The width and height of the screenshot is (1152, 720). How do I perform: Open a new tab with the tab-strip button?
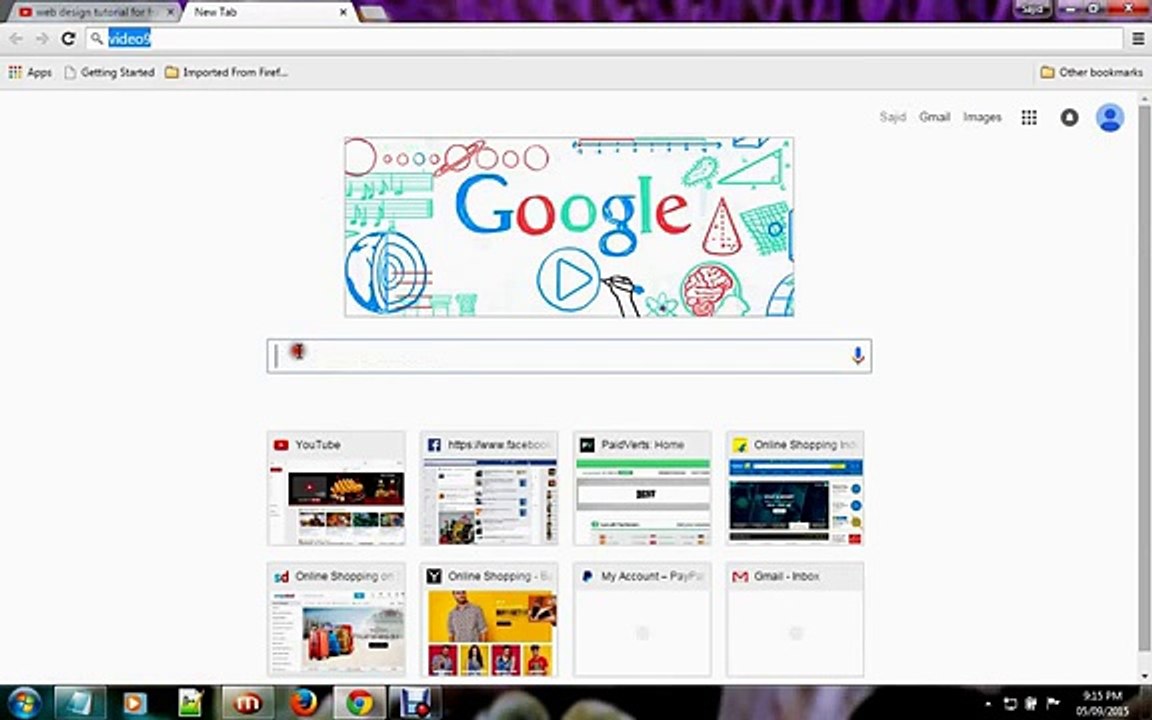pos(373,12)
